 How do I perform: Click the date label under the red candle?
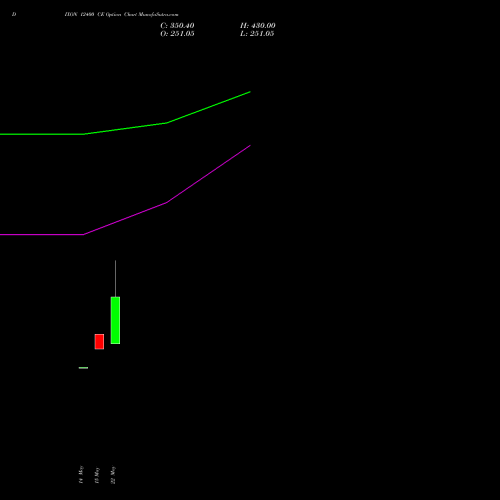click(x=97, y=475)
